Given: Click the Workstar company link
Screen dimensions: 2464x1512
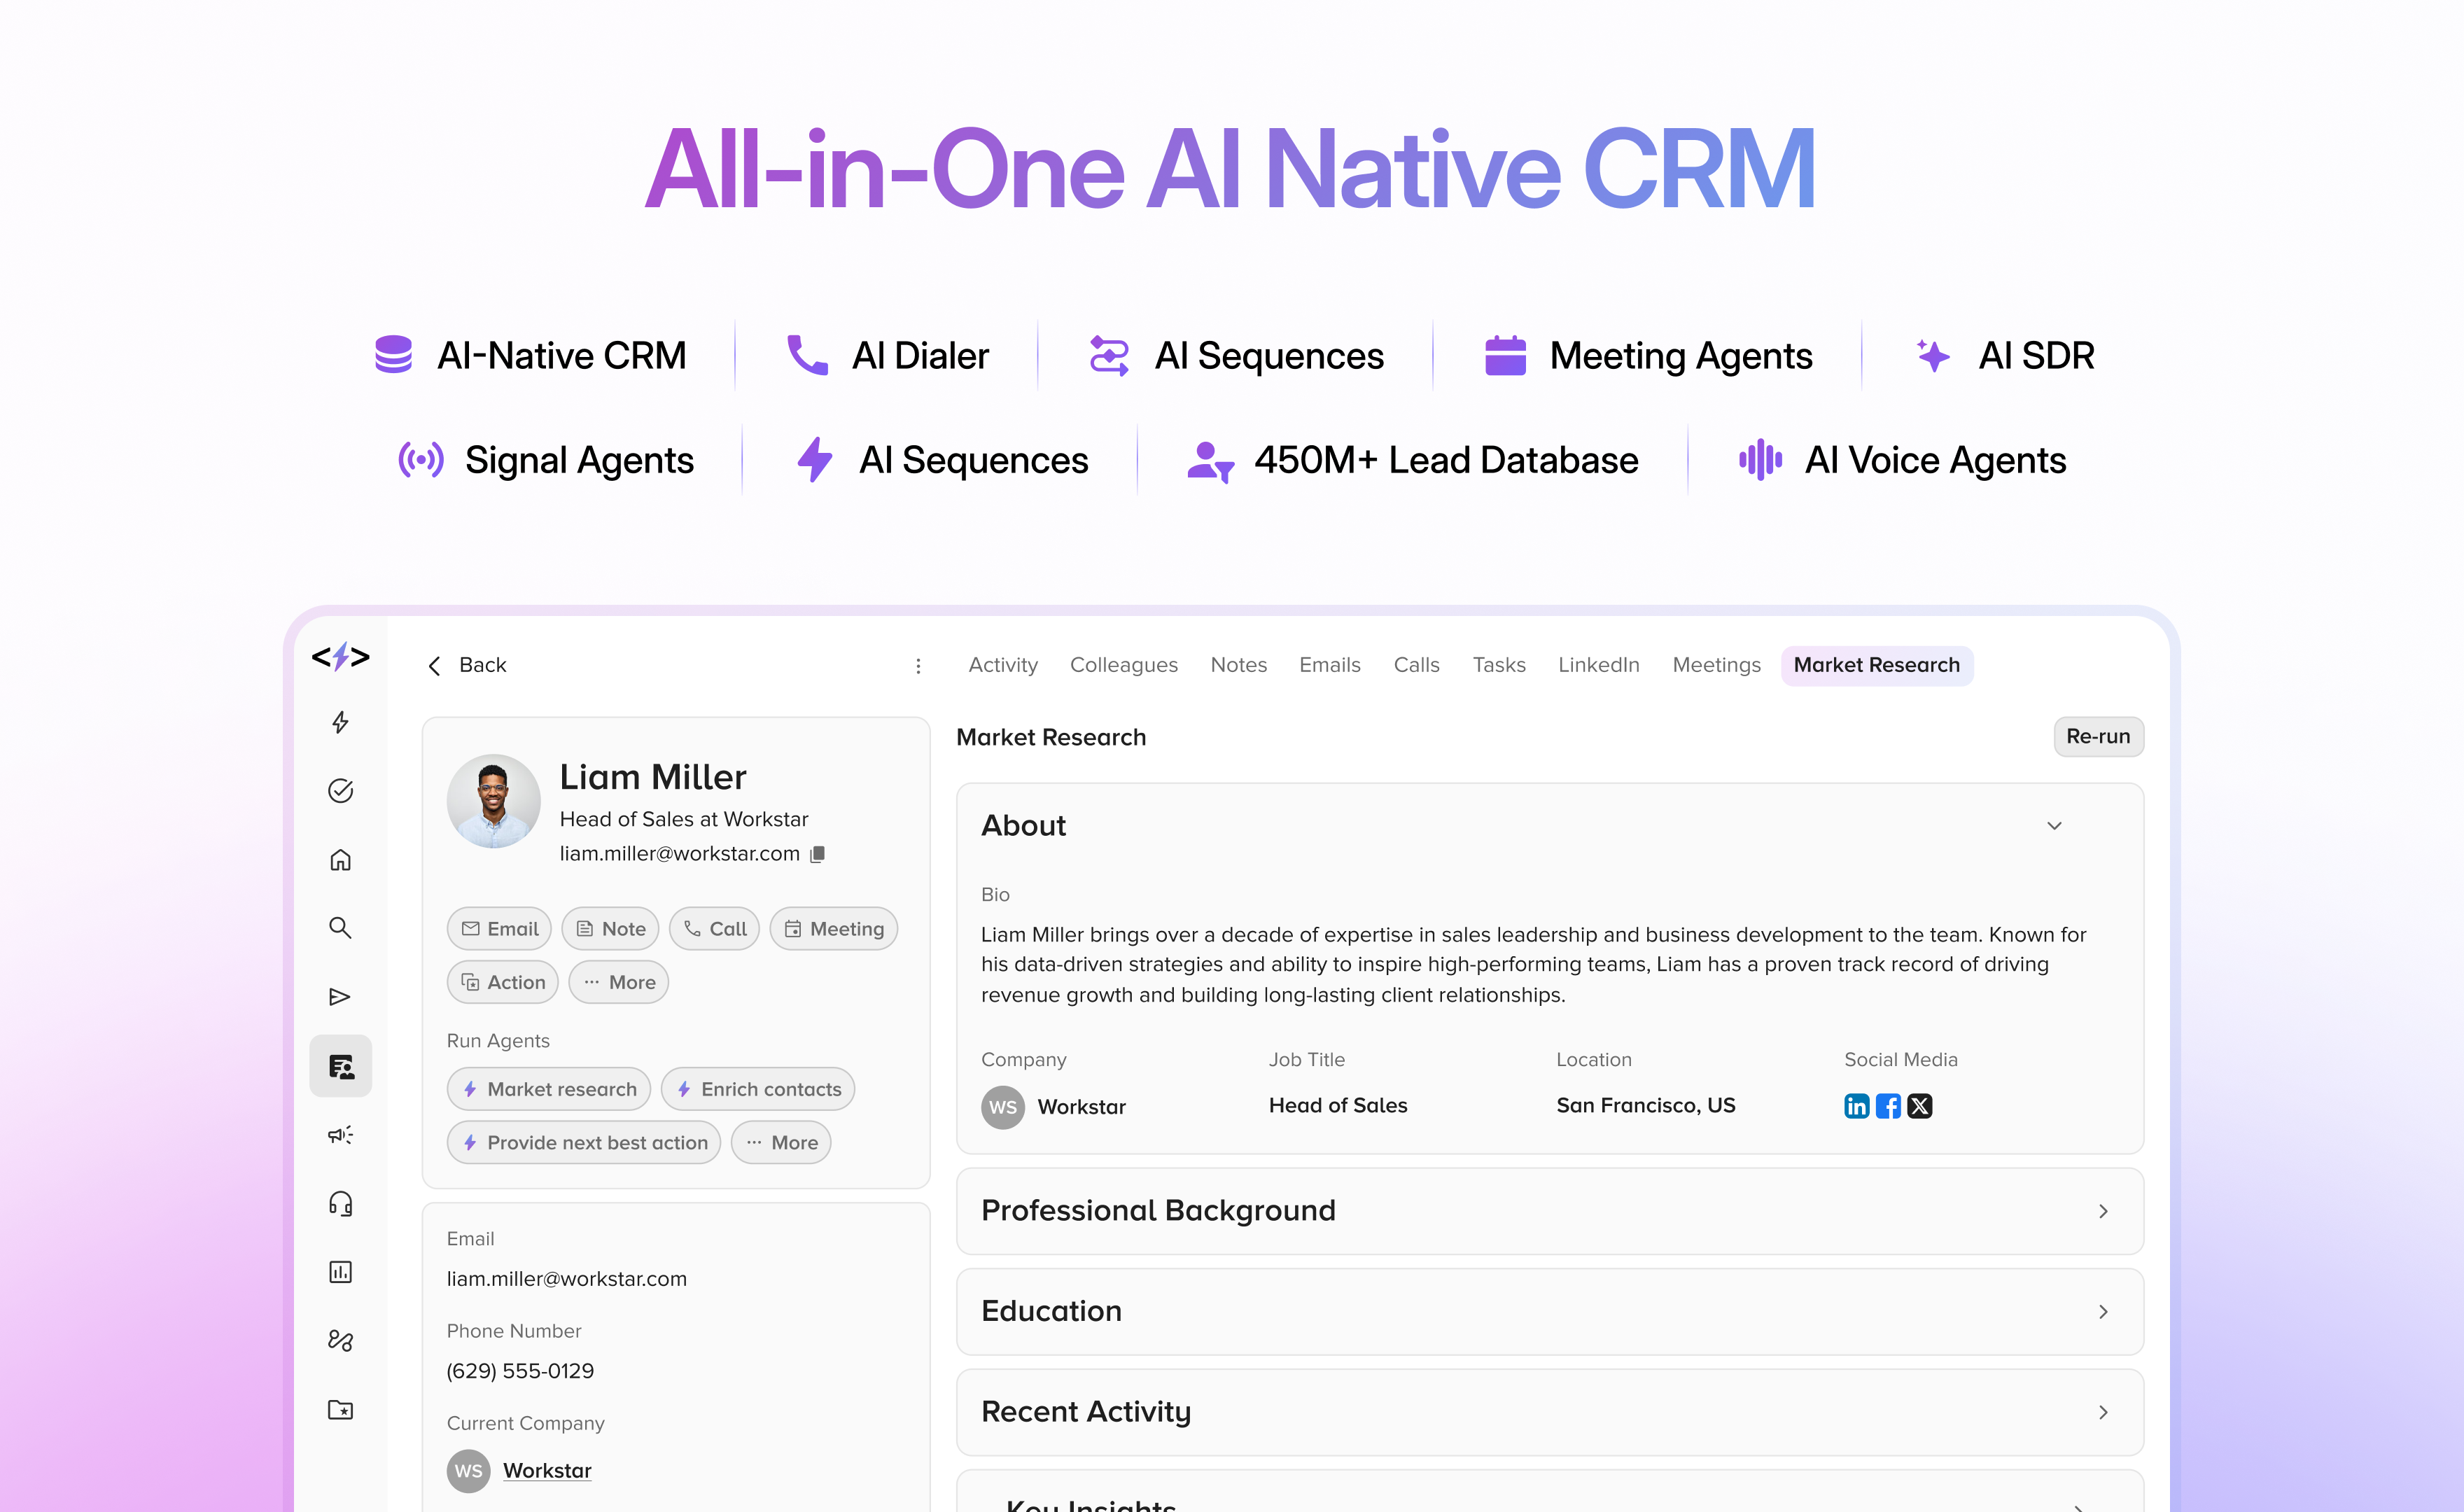Looking at the screenshot, I should [547, 1471].
